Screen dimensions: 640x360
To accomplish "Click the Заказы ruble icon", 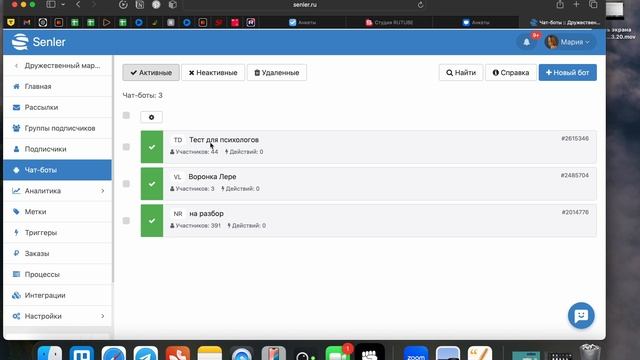I will click(16, 253).
